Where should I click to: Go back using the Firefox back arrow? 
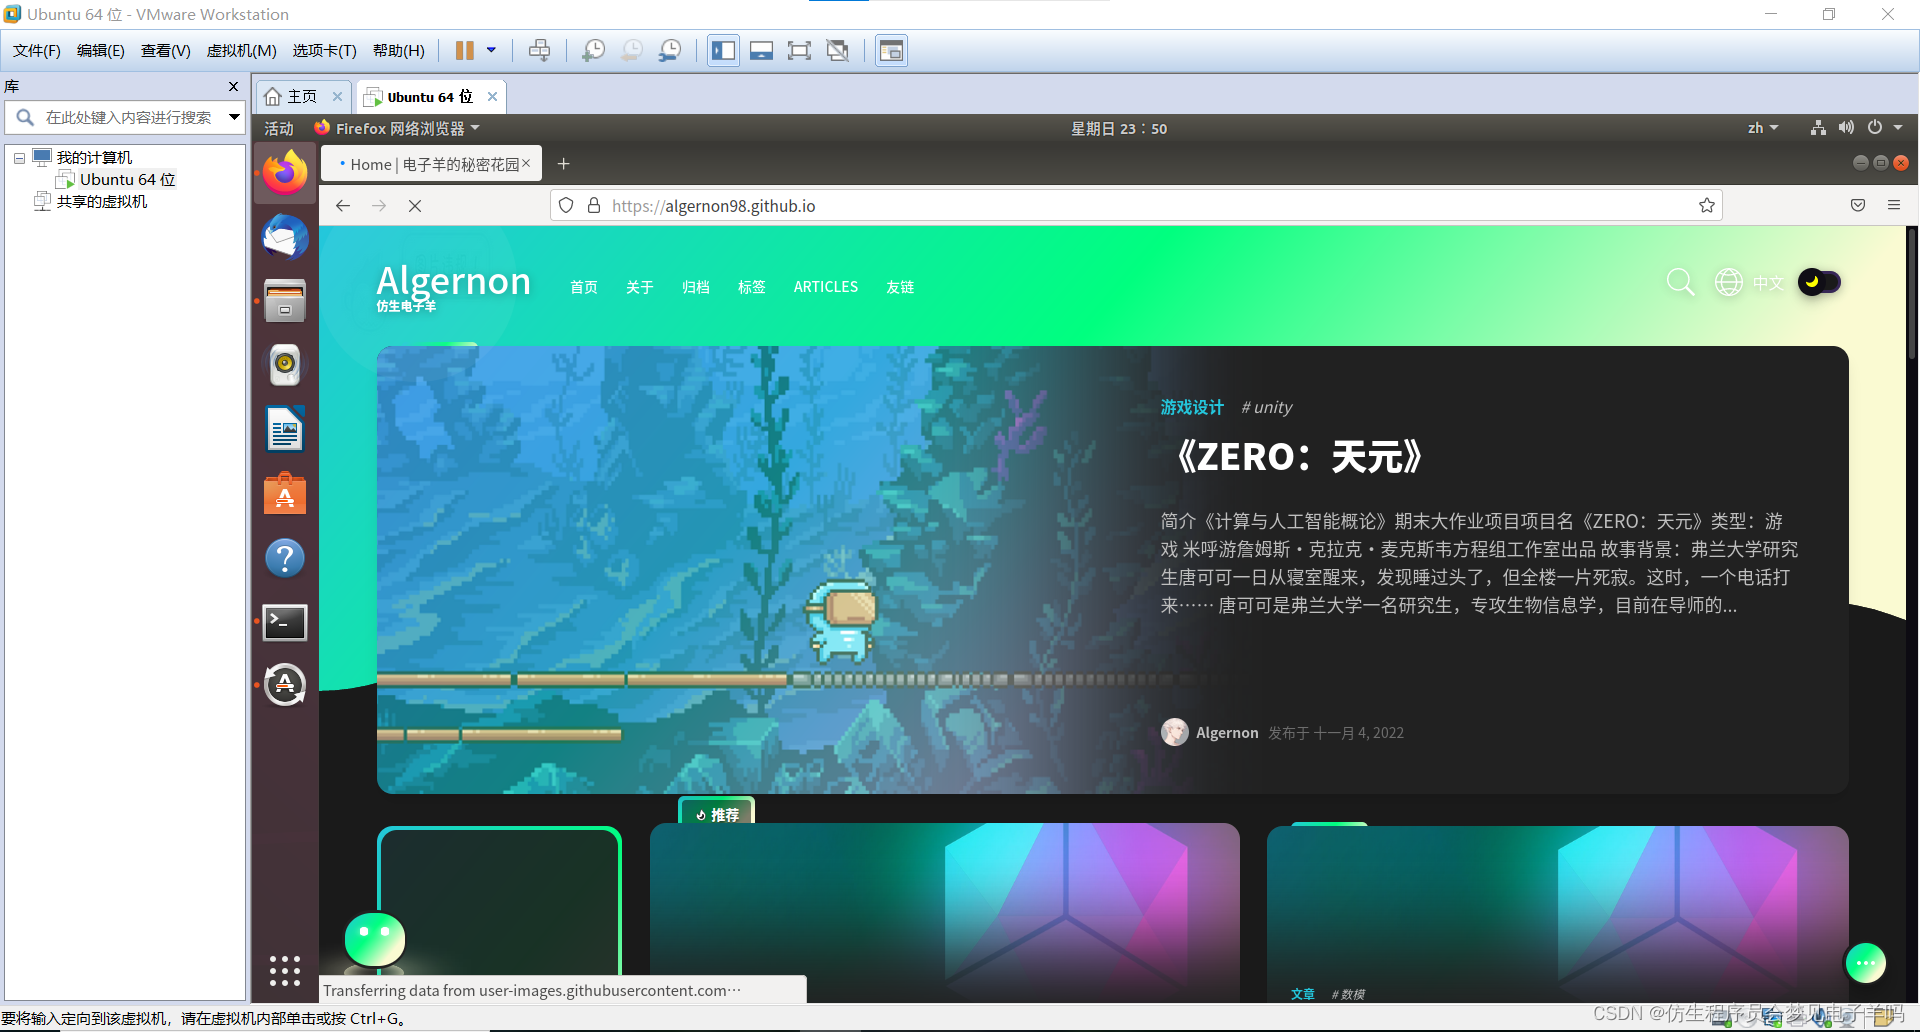pos(343,206)
